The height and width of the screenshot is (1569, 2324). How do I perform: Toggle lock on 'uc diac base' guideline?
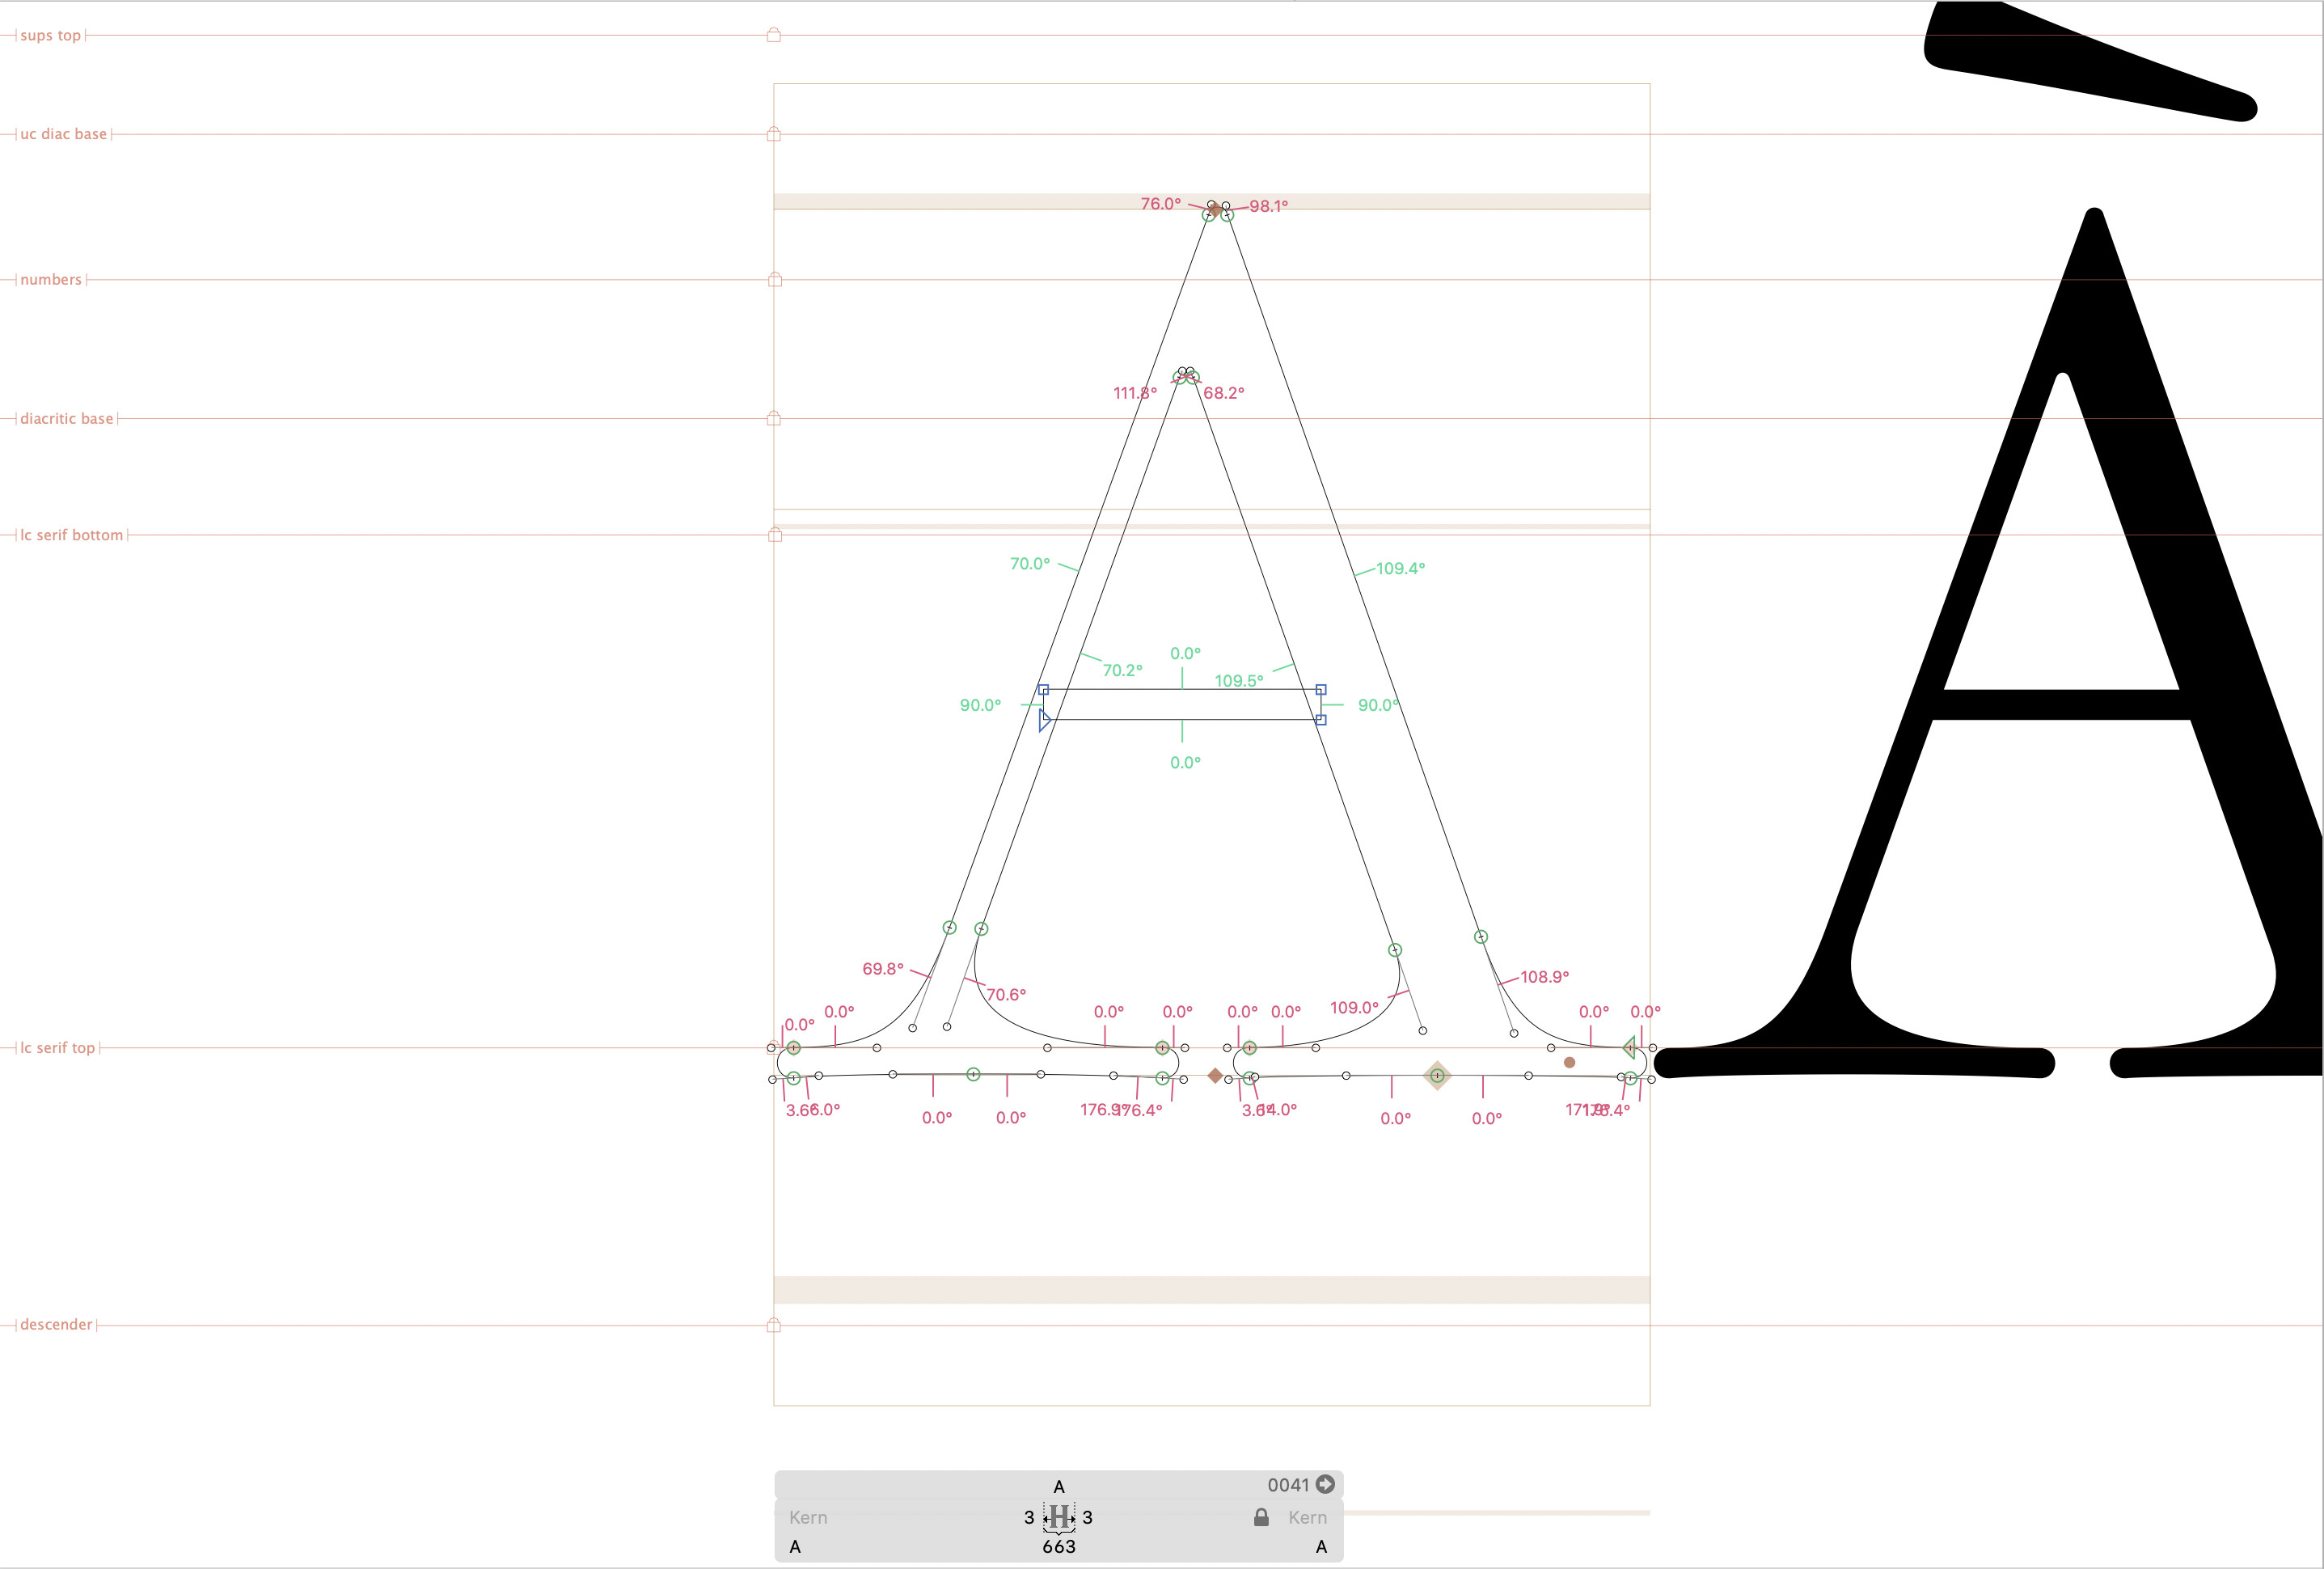pos(773,134)
